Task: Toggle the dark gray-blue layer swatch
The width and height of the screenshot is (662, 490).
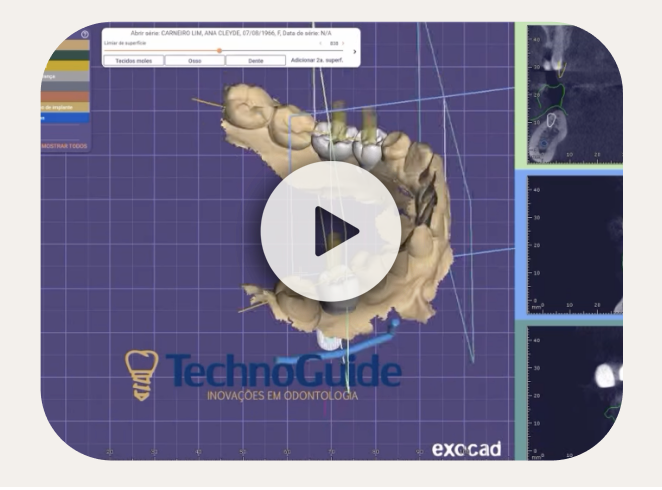Action: [x=65, y=86]
